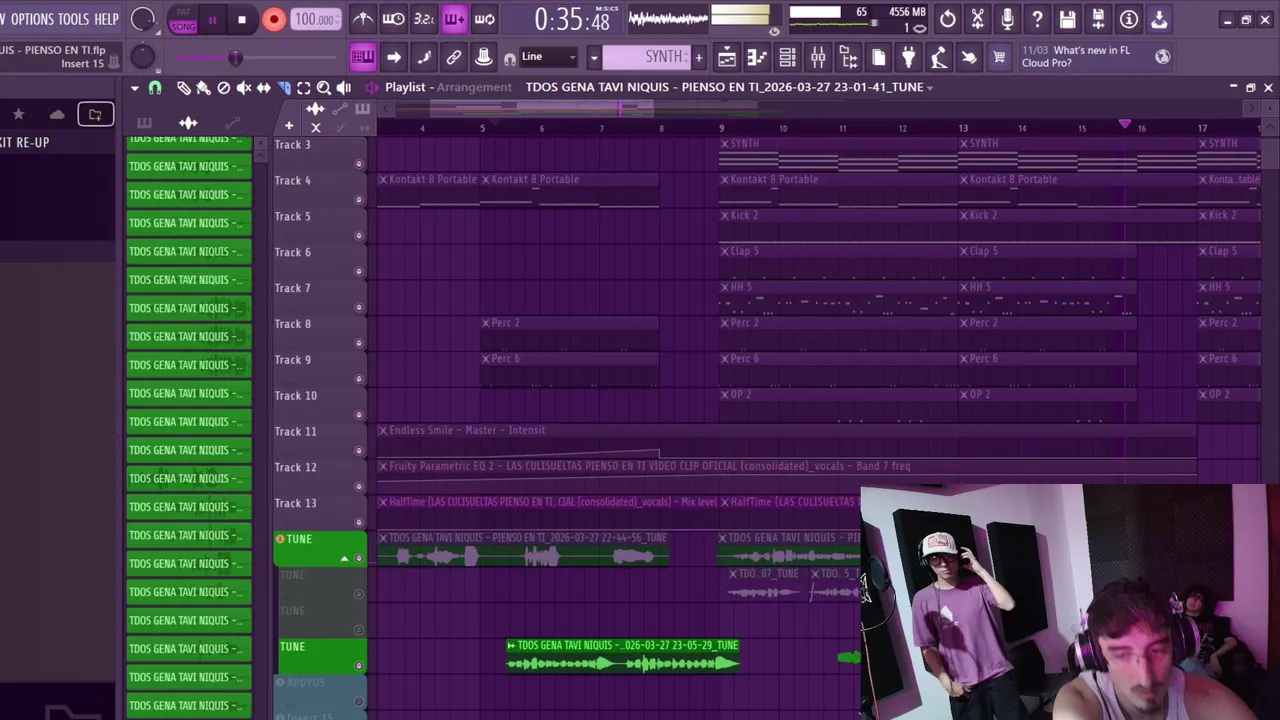Select the playlist delete tool
Screen dimensions: 1280x720
pyautogui.click(x=223, y=88)
